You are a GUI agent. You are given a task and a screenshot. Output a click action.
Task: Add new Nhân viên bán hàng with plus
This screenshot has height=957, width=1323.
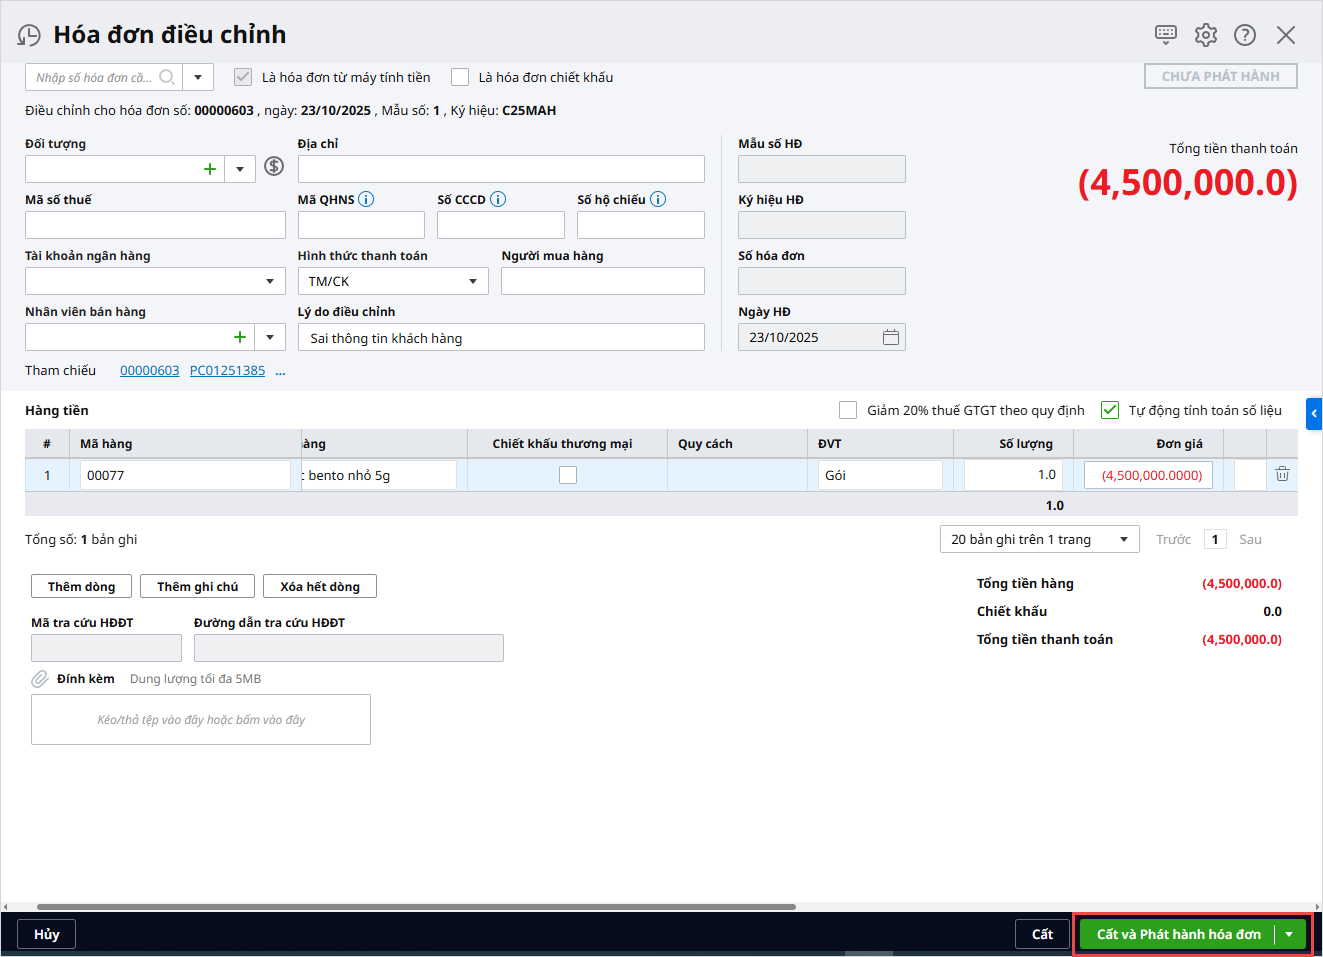tap(240, 337)
